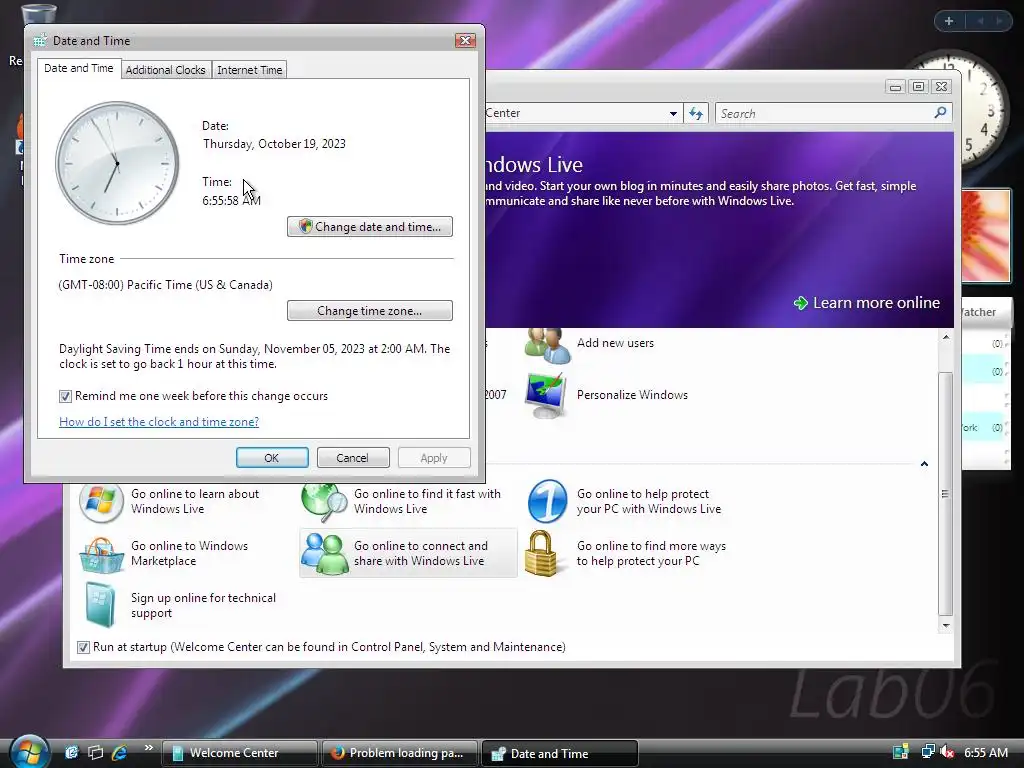
Task: Select the Date and Time tab
Action: point(78,68)
